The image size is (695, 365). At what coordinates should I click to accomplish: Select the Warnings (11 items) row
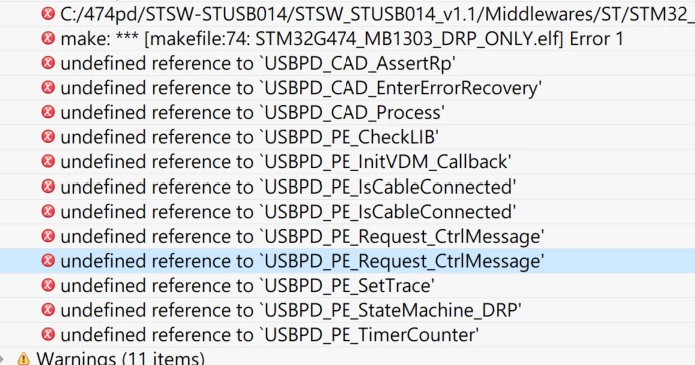pos(348,357)
